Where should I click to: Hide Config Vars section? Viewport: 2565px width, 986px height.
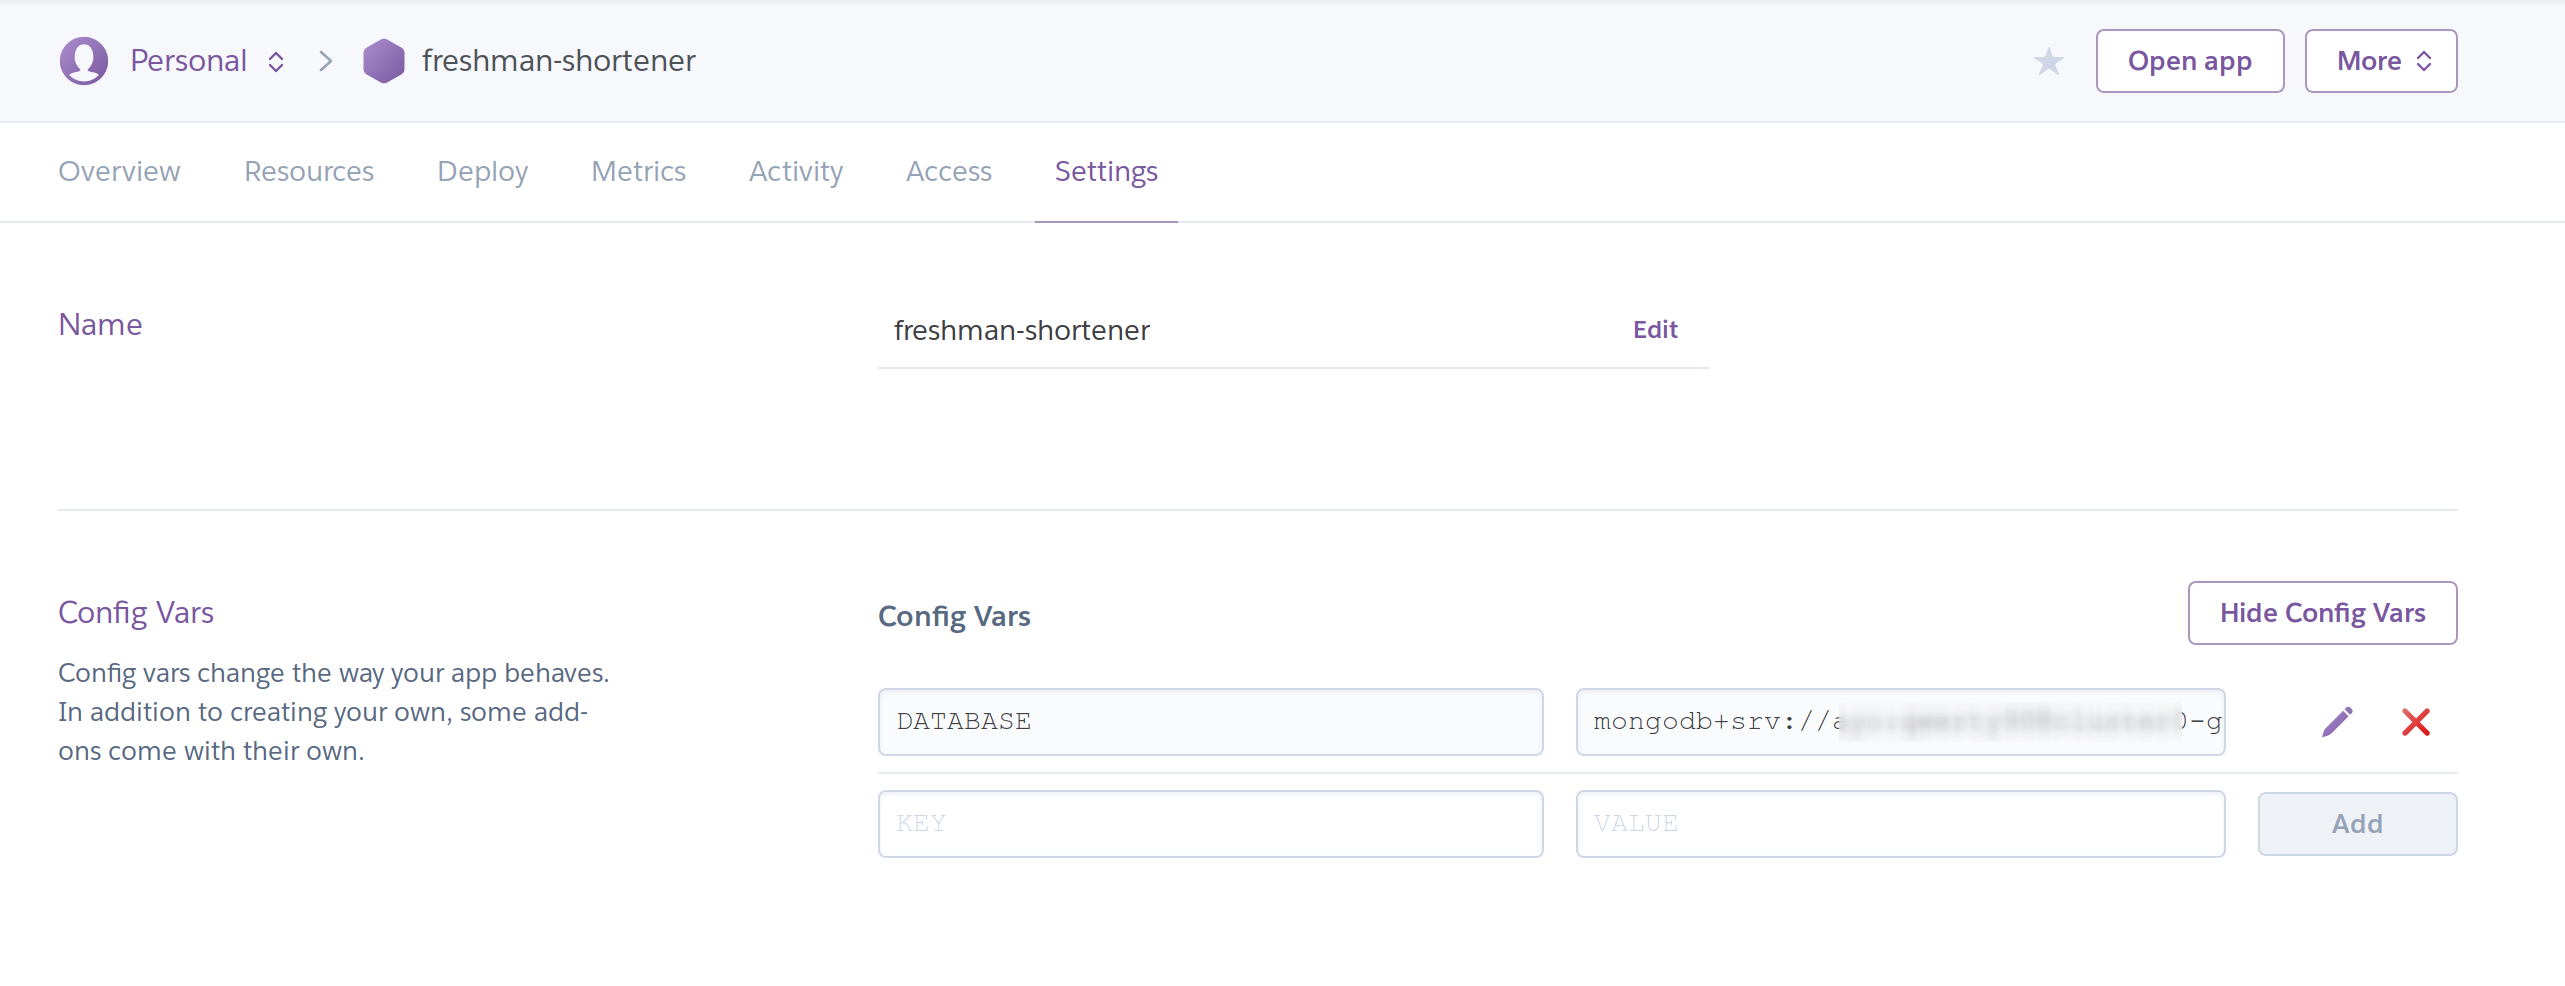2321,613
